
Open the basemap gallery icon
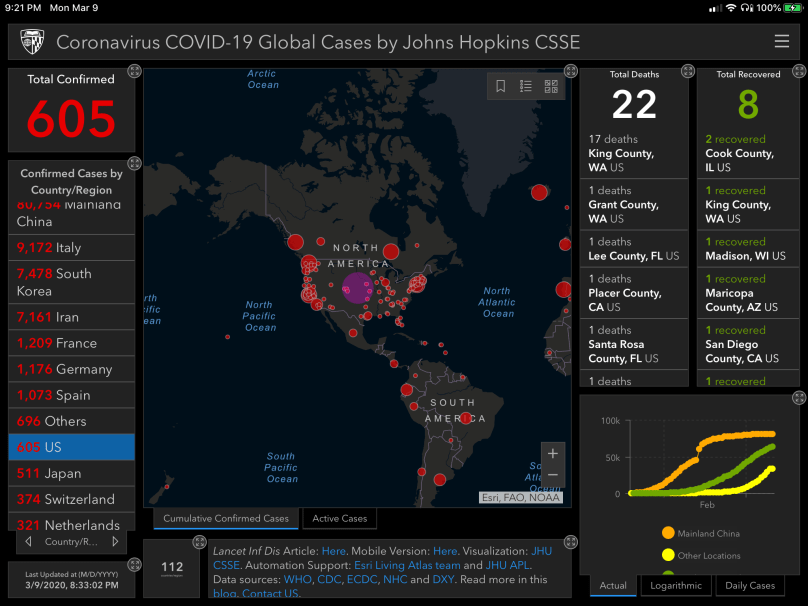coord(550,86)
